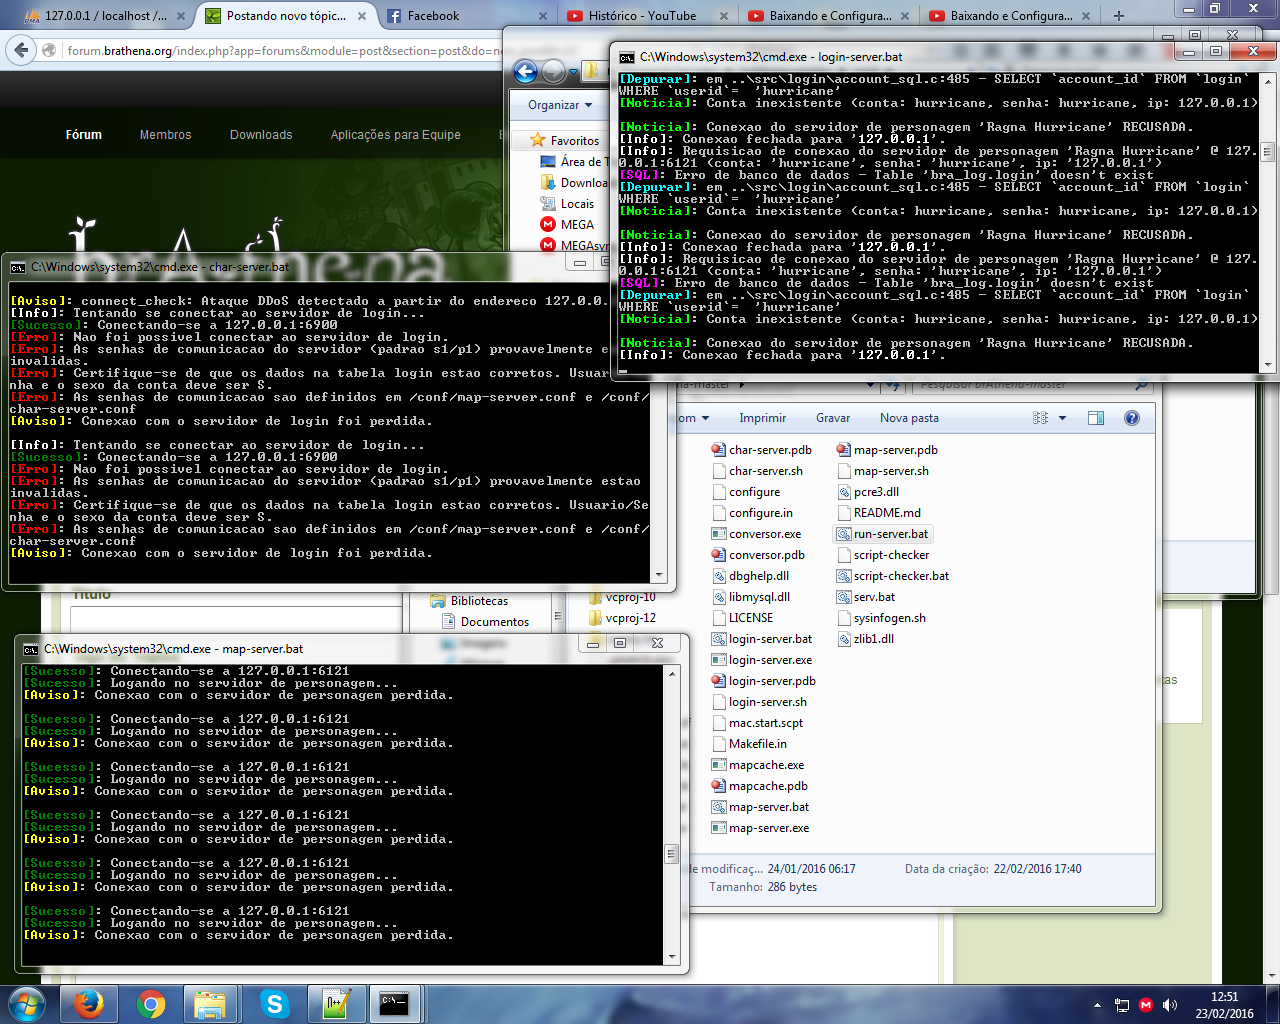Click the MEGA tray icon
The width and height of the screenshot is (1280, 1024).
1146,1005
